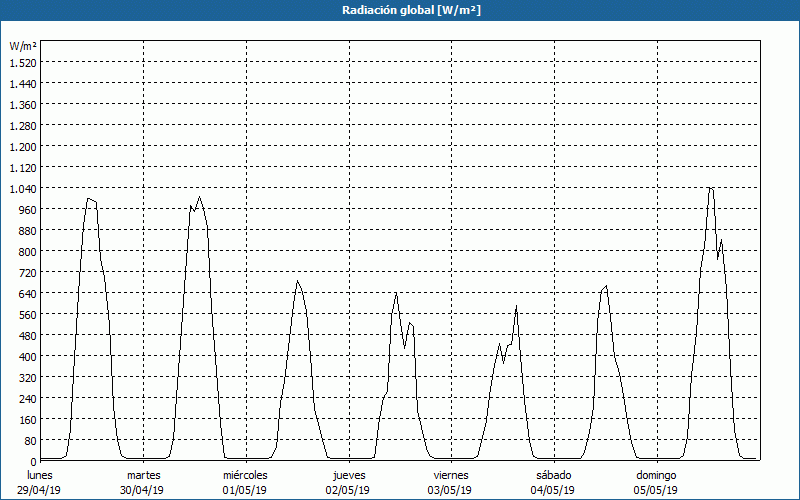
Task: Click the 960 y-axis tick label
Action: pos(26,209)
